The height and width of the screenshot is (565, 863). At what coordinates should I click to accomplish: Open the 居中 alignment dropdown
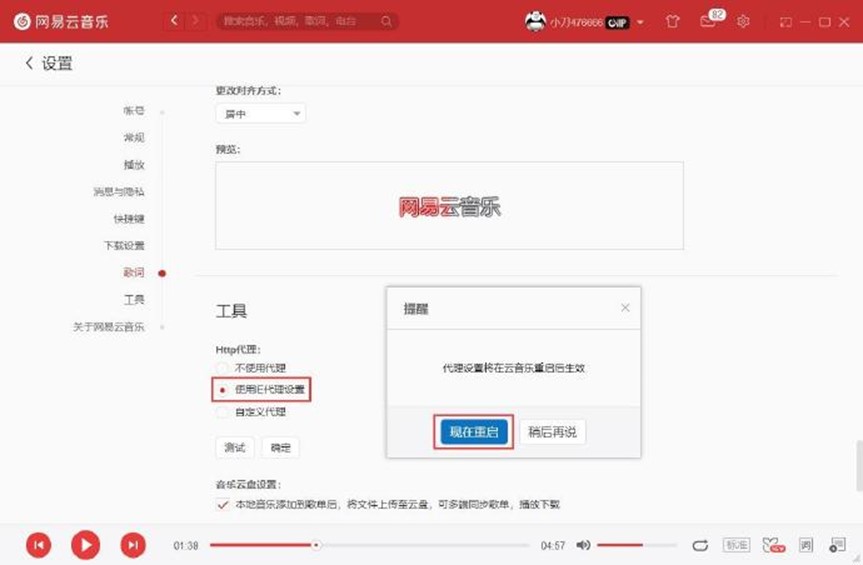[x=261, y=114]
